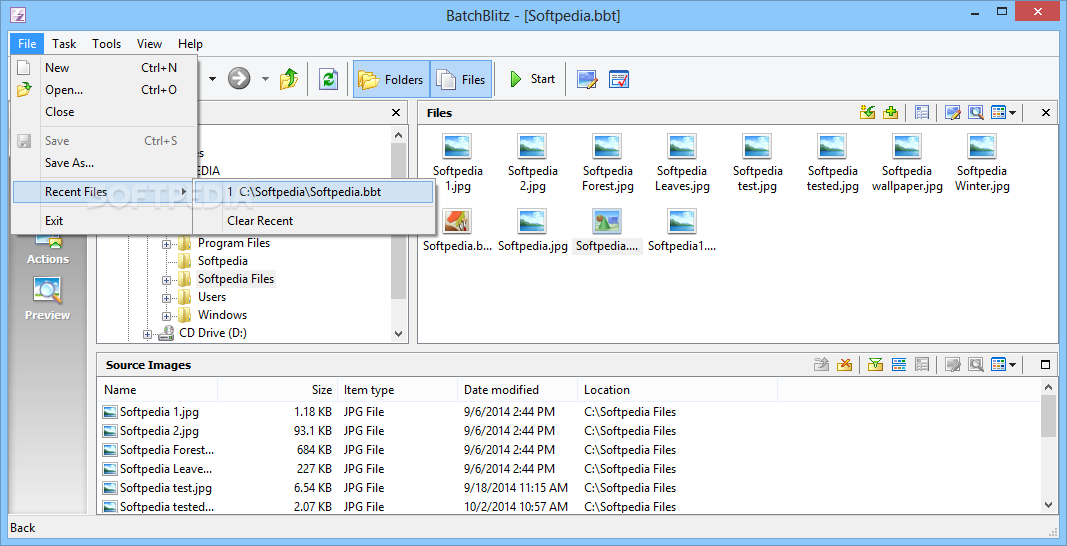Choose Exit from the File menu
Viewport: 1067px width, 546px height.
pyautogui.click(x=104, y=221)
